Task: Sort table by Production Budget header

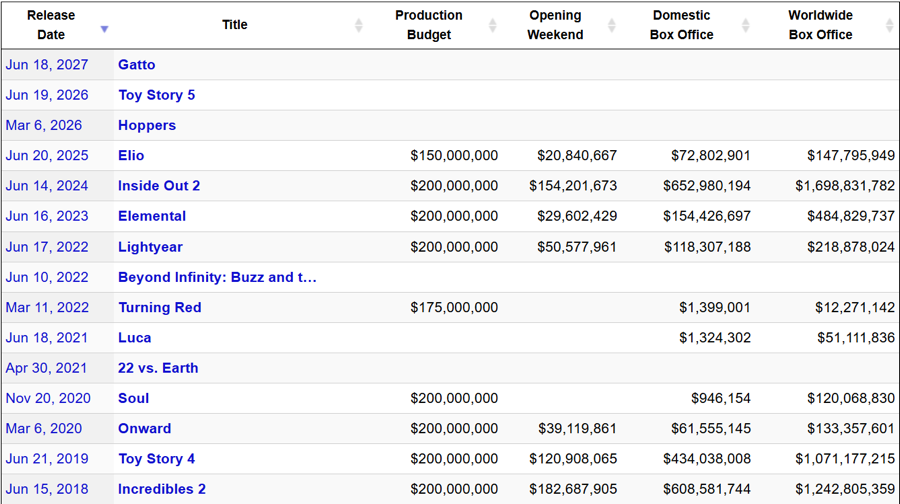Action: (428, 25)
